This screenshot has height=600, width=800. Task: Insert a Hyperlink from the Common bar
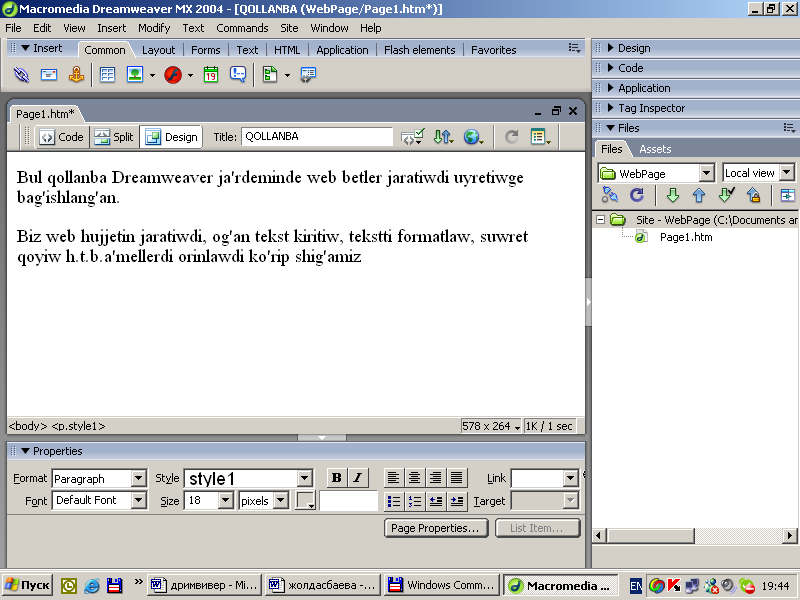click(21, 75)
